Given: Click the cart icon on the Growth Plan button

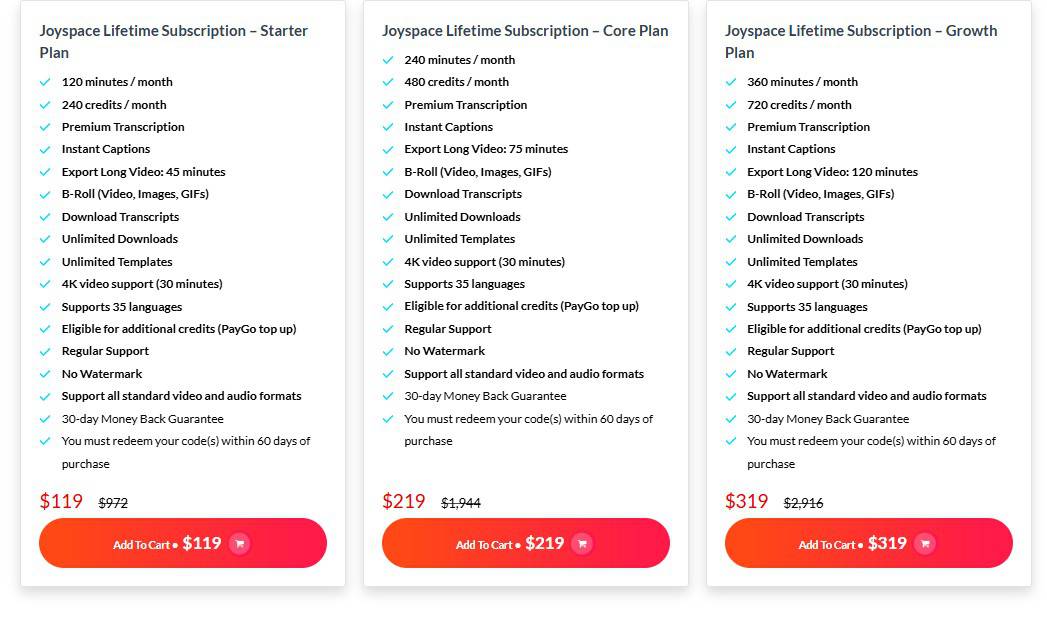Looking at the screenshot, I should 925,543.
